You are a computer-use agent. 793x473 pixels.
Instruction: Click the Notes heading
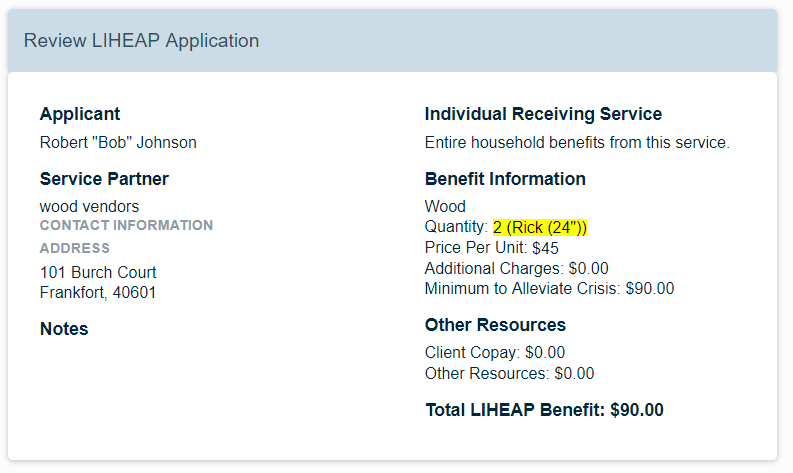point(64,329)
